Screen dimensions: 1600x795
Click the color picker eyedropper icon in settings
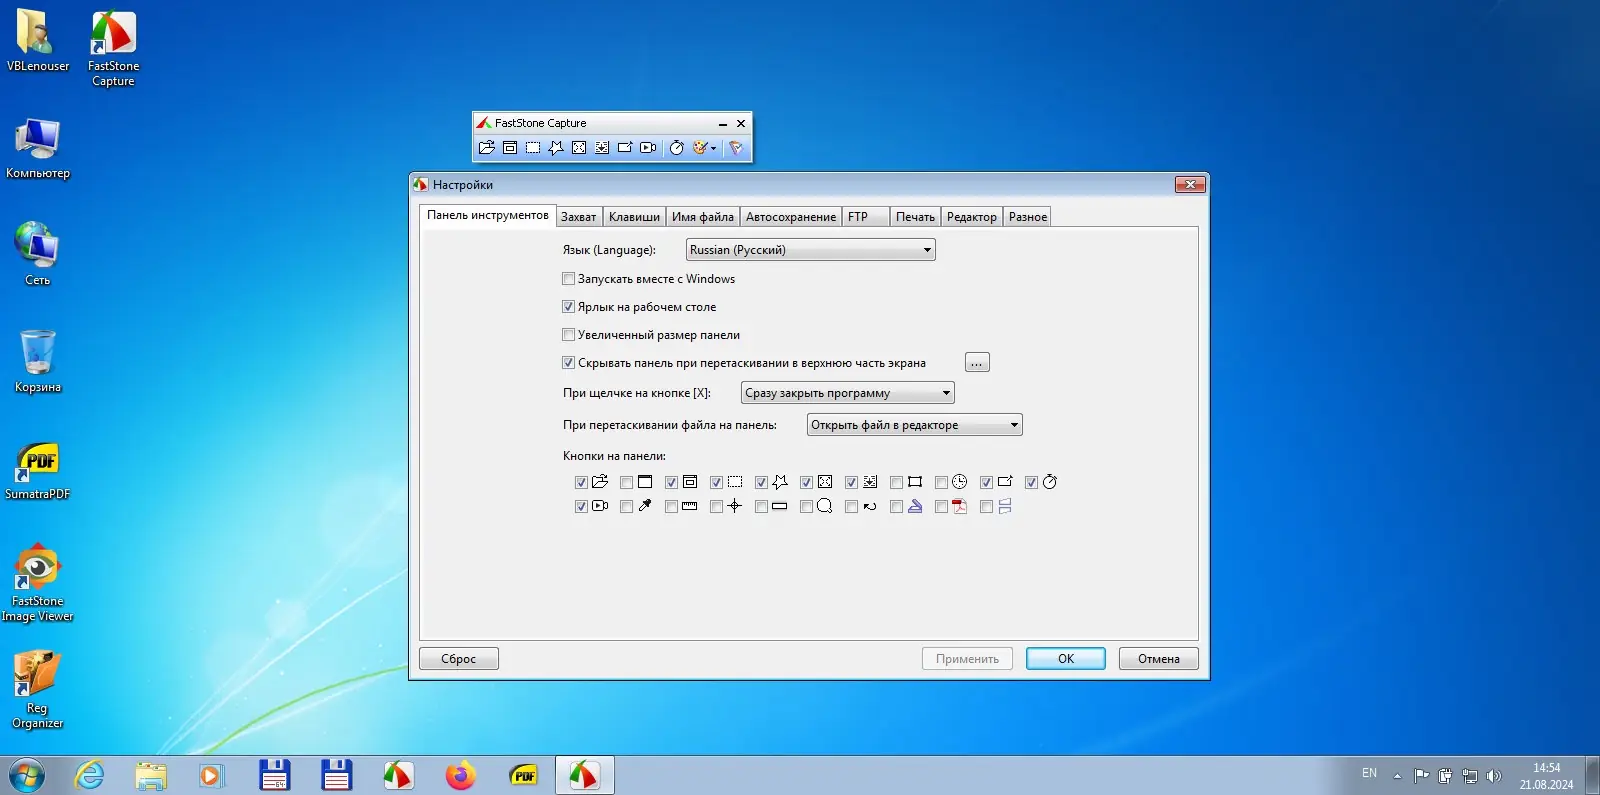click(645, 506)
